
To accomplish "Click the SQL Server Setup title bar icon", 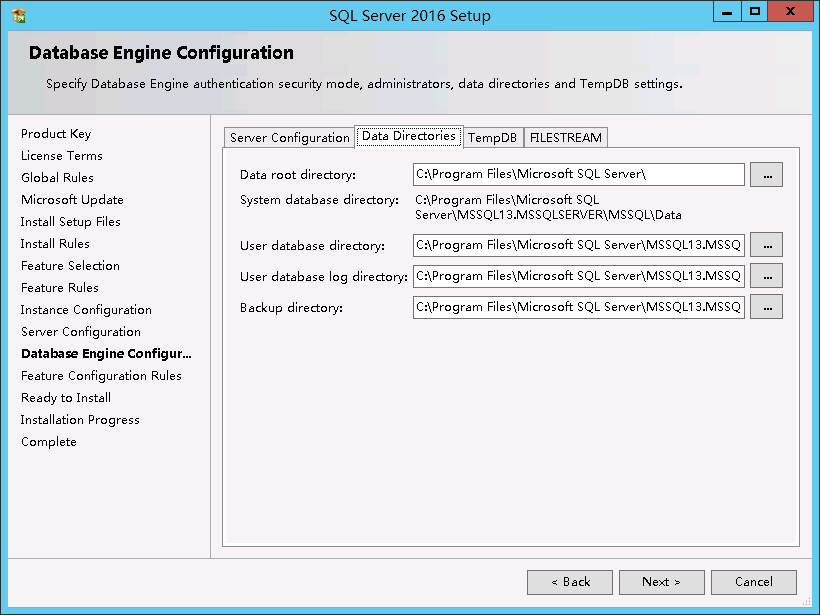I will coord(18,15).
